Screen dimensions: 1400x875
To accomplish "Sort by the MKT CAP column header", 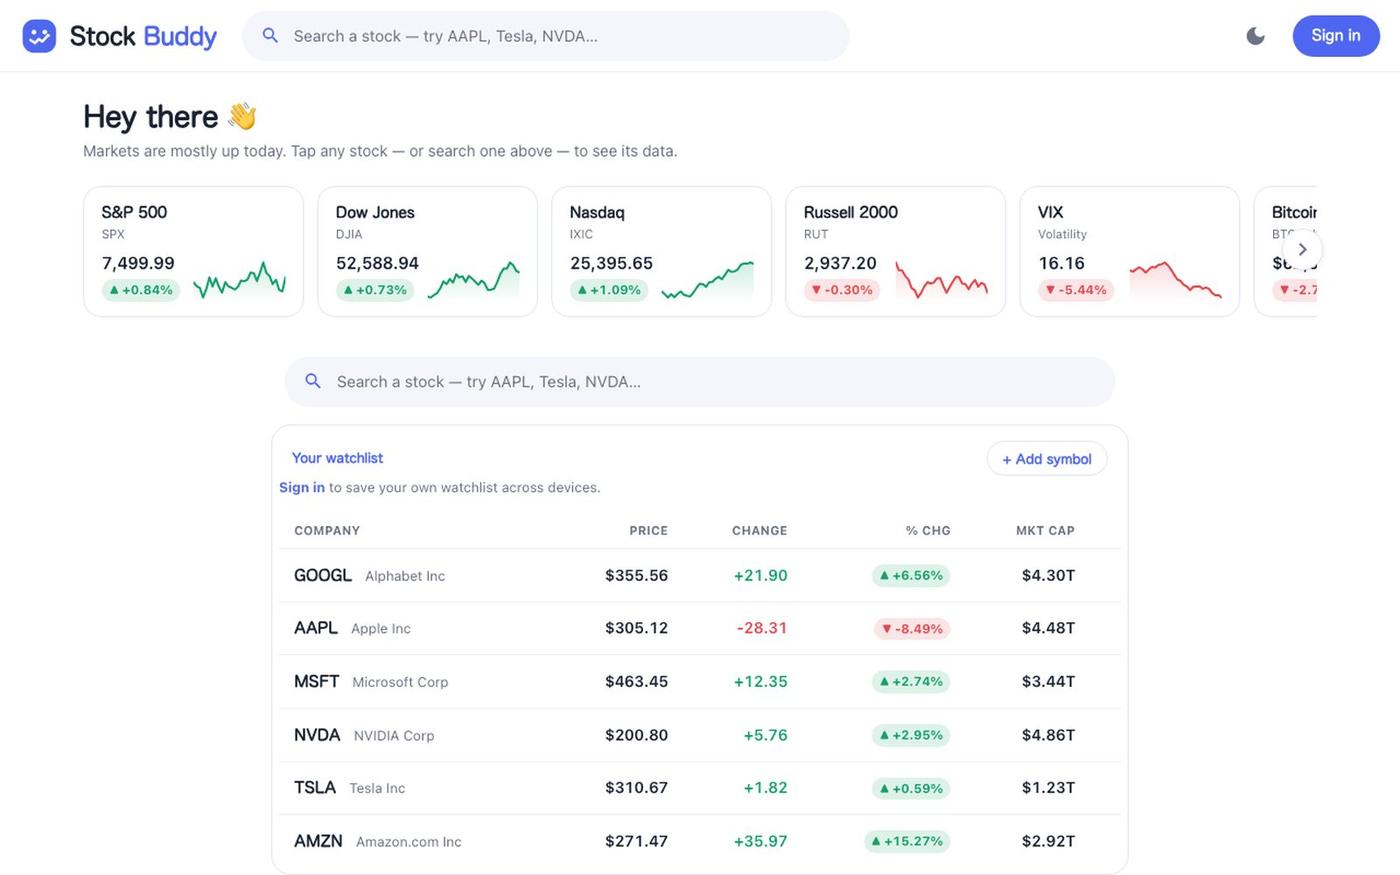I will pyautogui.click(x=1045, y=531).
